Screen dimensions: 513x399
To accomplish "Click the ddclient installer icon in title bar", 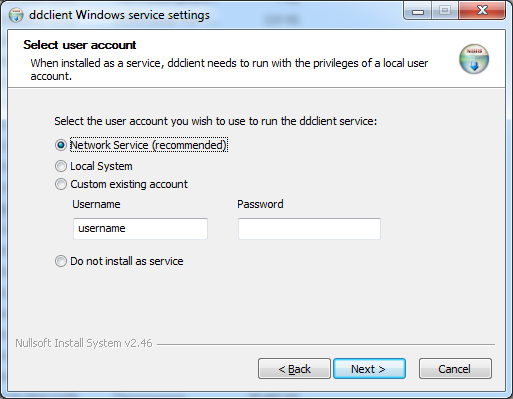I will tap(16, 15).
